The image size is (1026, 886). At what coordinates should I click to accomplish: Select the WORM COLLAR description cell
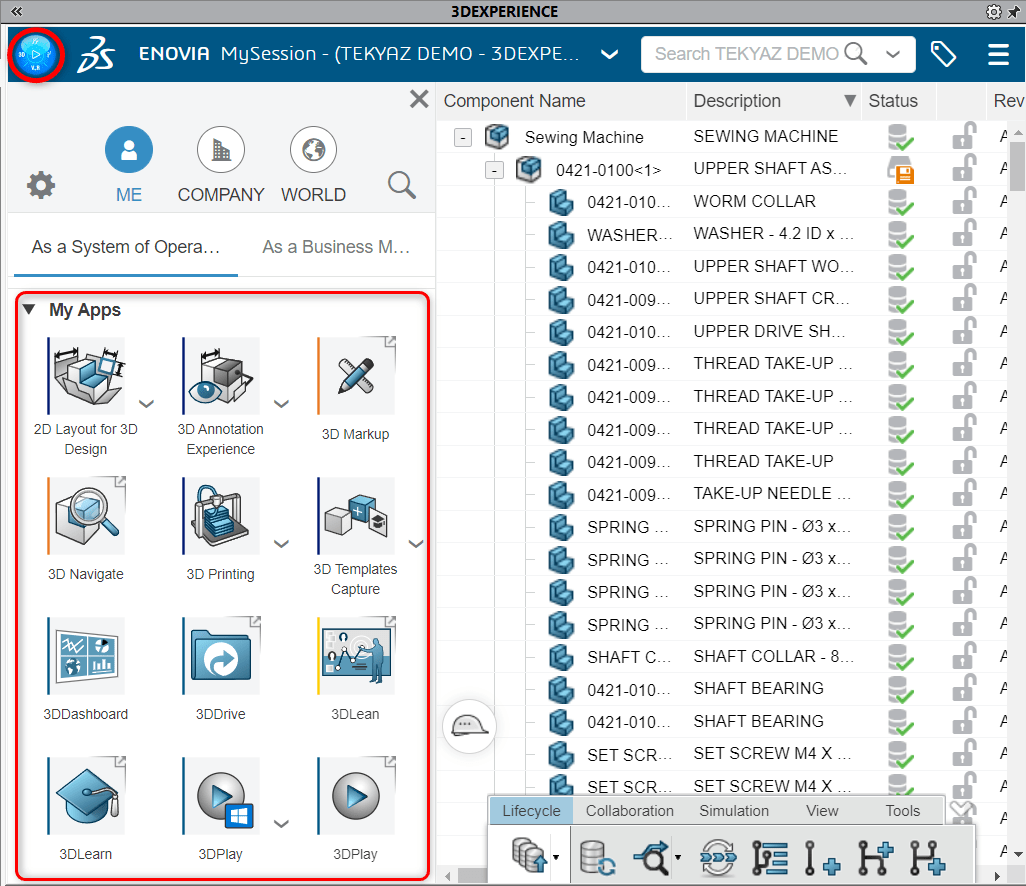754,201
